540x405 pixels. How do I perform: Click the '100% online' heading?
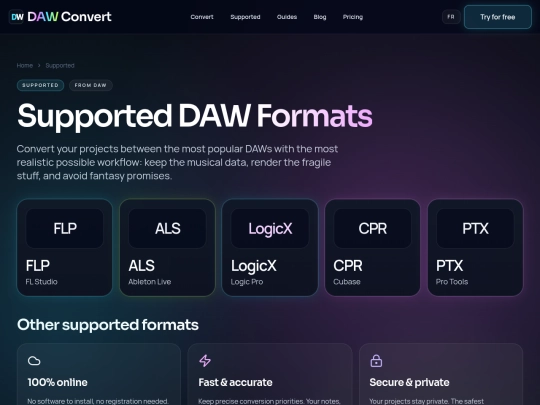58,382
